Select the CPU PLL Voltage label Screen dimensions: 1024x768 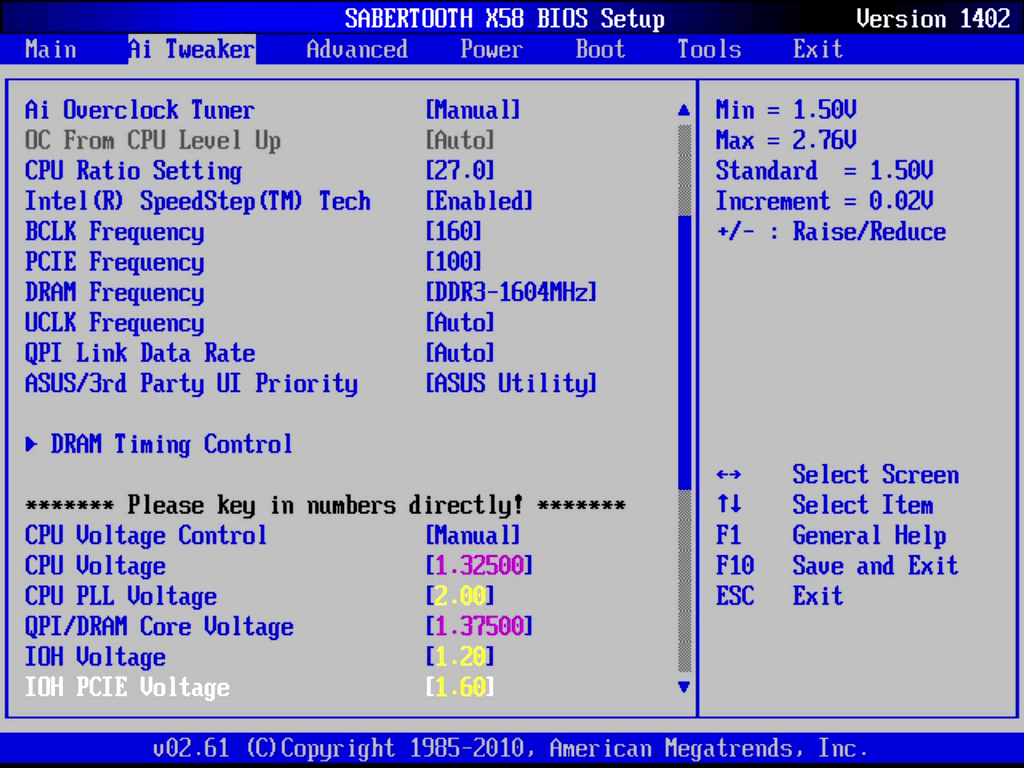pyautogui.click(x=121, y=597)
